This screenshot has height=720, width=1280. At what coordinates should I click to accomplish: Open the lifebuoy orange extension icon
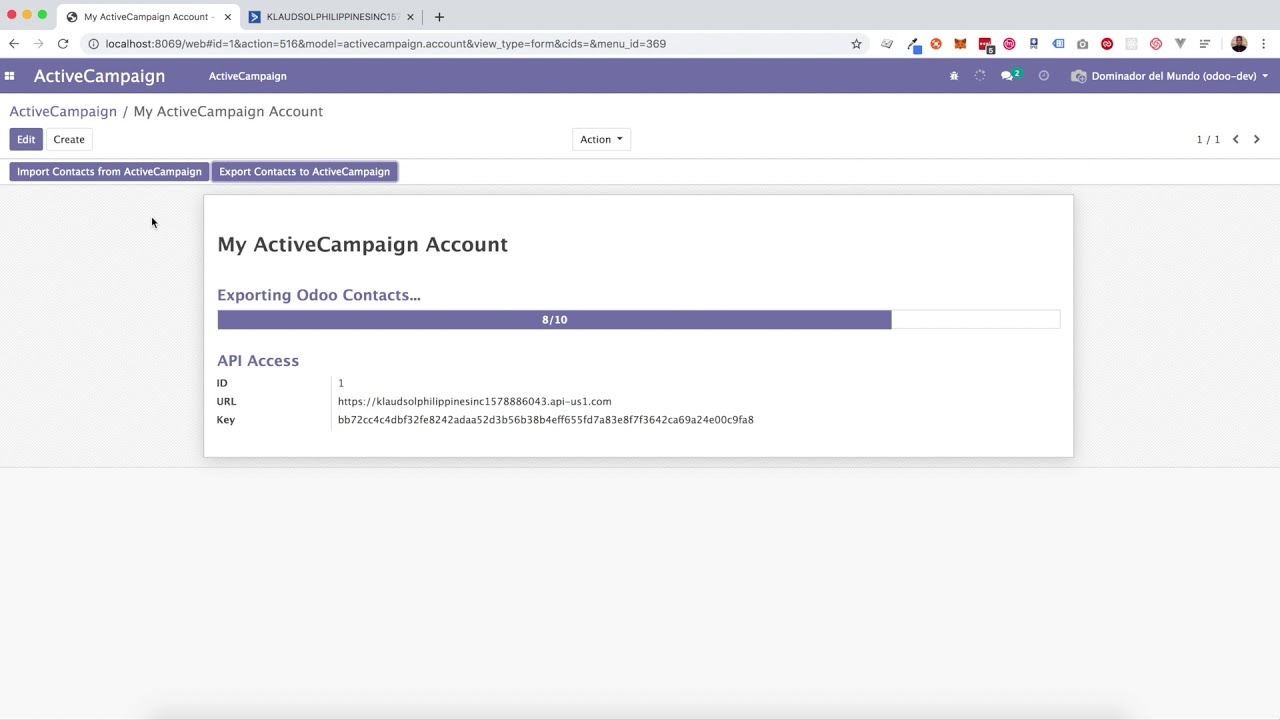tap(936, 44)
